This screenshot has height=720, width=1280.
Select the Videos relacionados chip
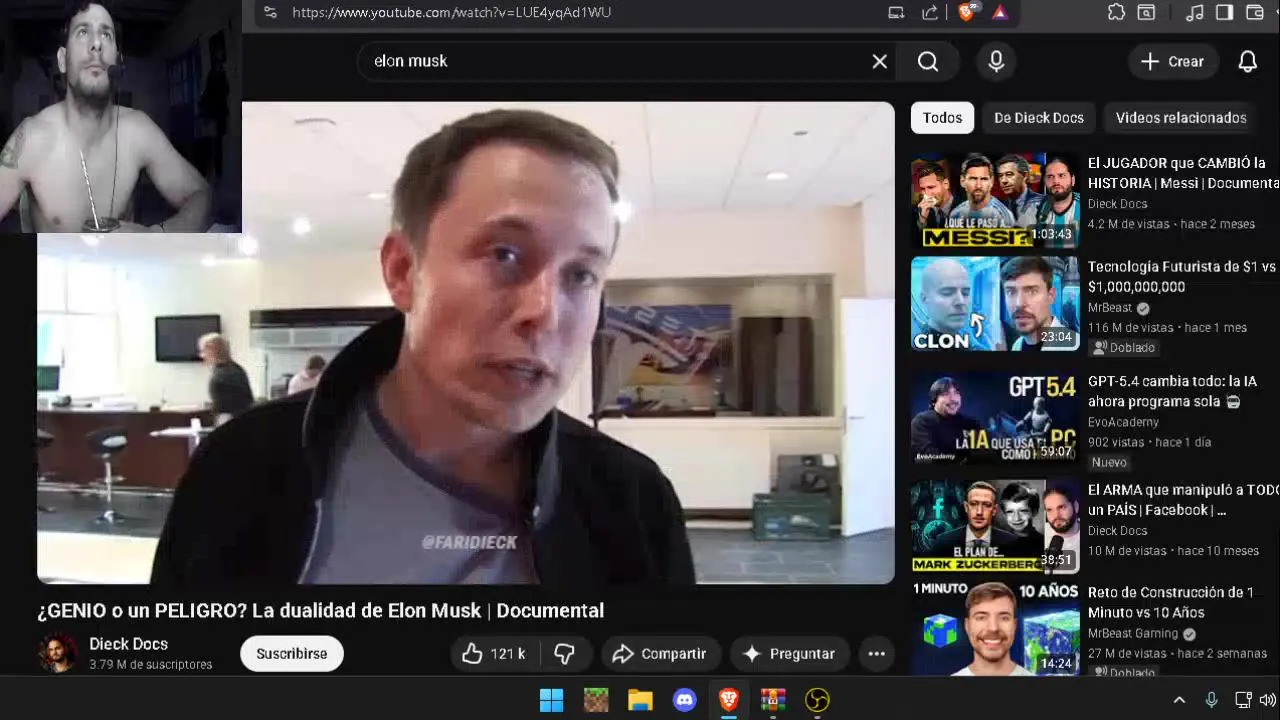[x=1181, y=118]
